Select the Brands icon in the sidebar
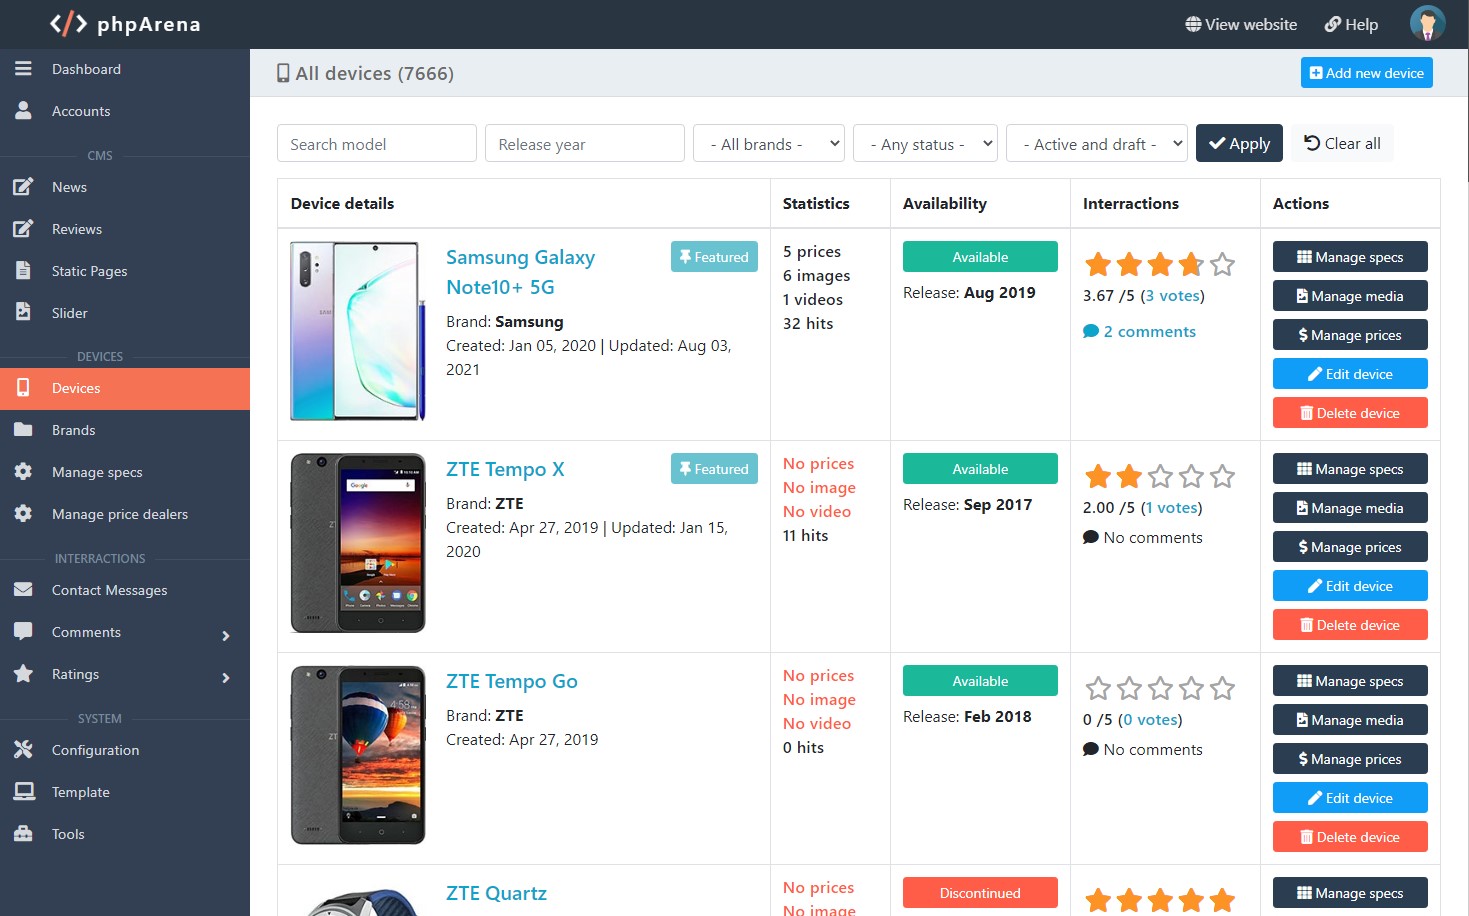Image resolution: width=1469 pixels, height=916 pixels. [22, 430]
